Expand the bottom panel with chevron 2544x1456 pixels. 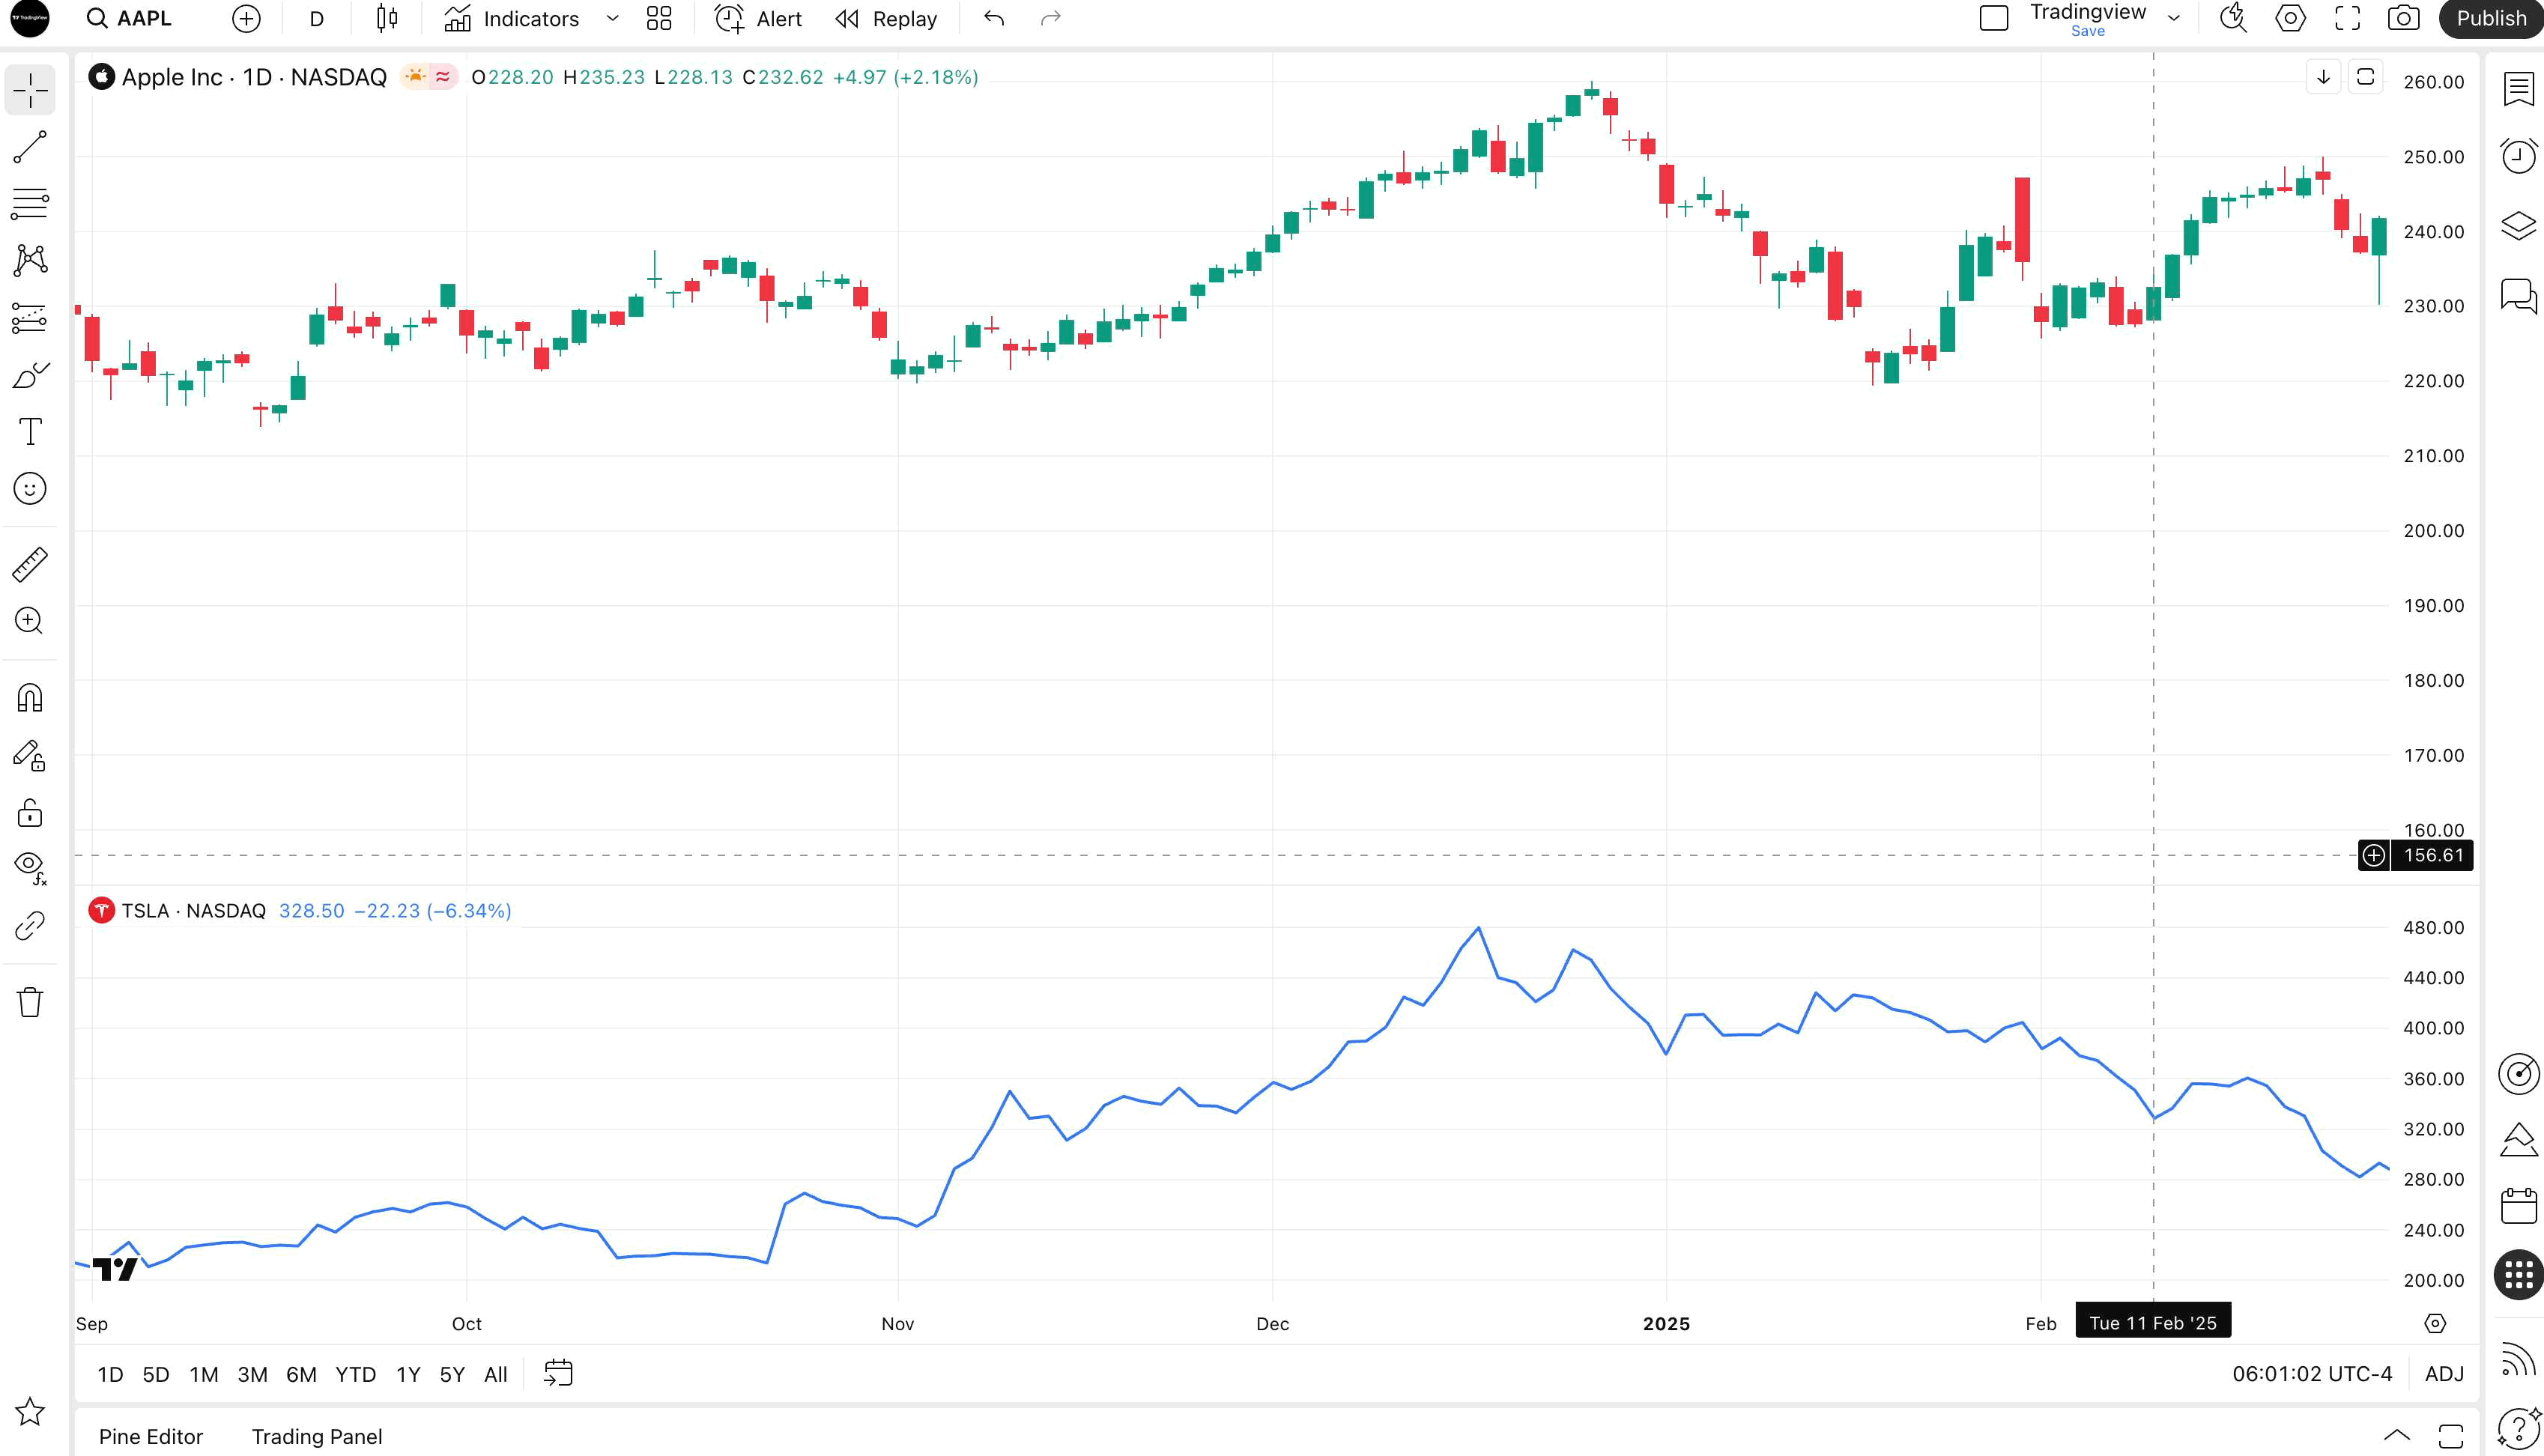(x=2397, y=1436)
